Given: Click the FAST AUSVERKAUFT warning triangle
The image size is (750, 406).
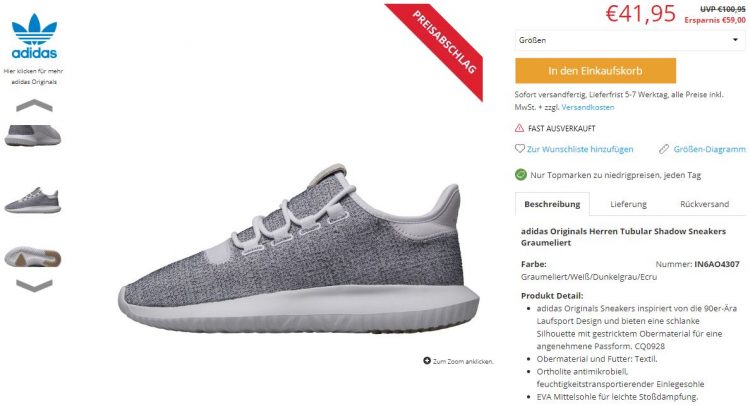Looking at the screenshot, I should tap(519, 128).
